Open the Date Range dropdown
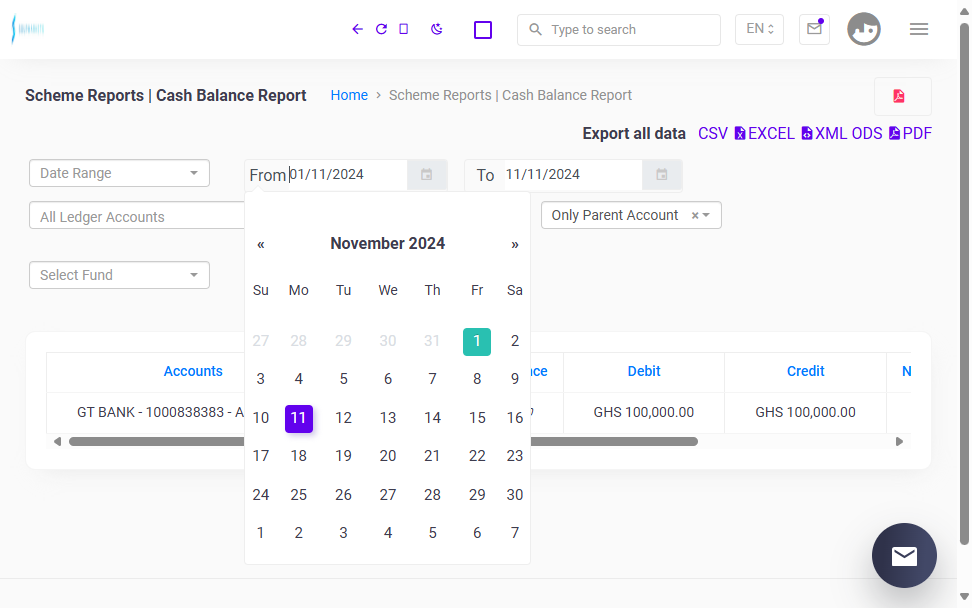 click(x=119, y=173)
